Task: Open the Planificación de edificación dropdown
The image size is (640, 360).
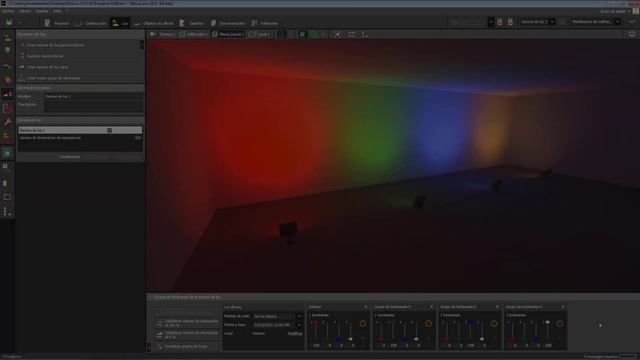Action: (x=595, y=22)
